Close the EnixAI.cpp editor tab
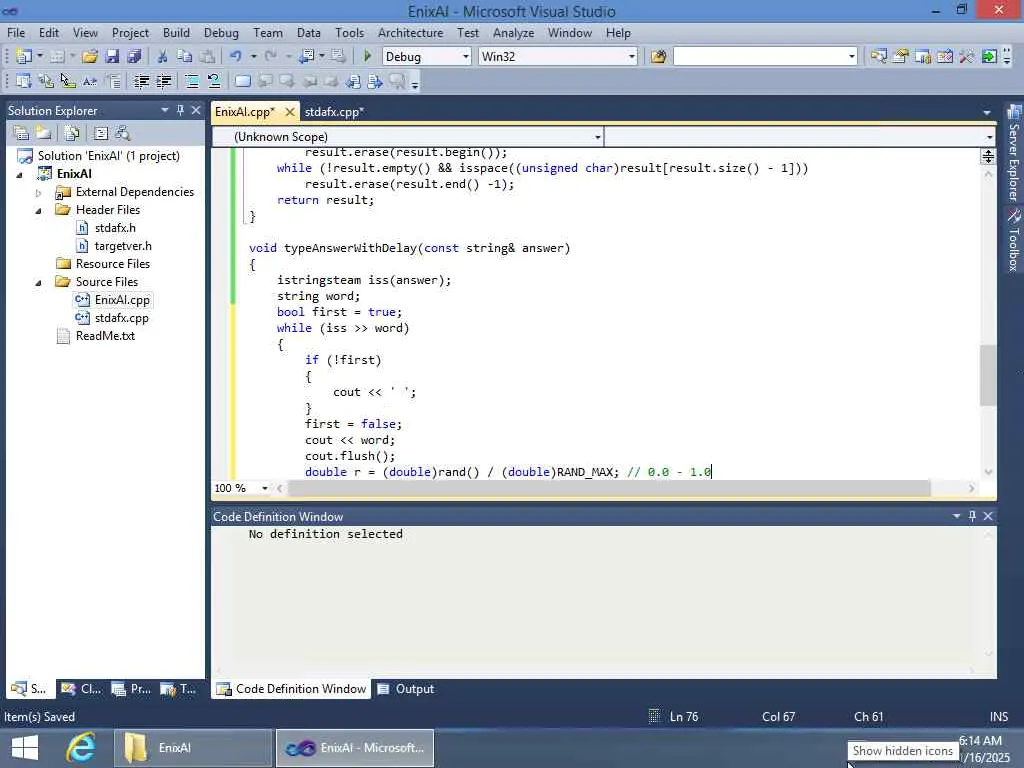Viewport: 1024px width, 768px height. coord(290,112)
